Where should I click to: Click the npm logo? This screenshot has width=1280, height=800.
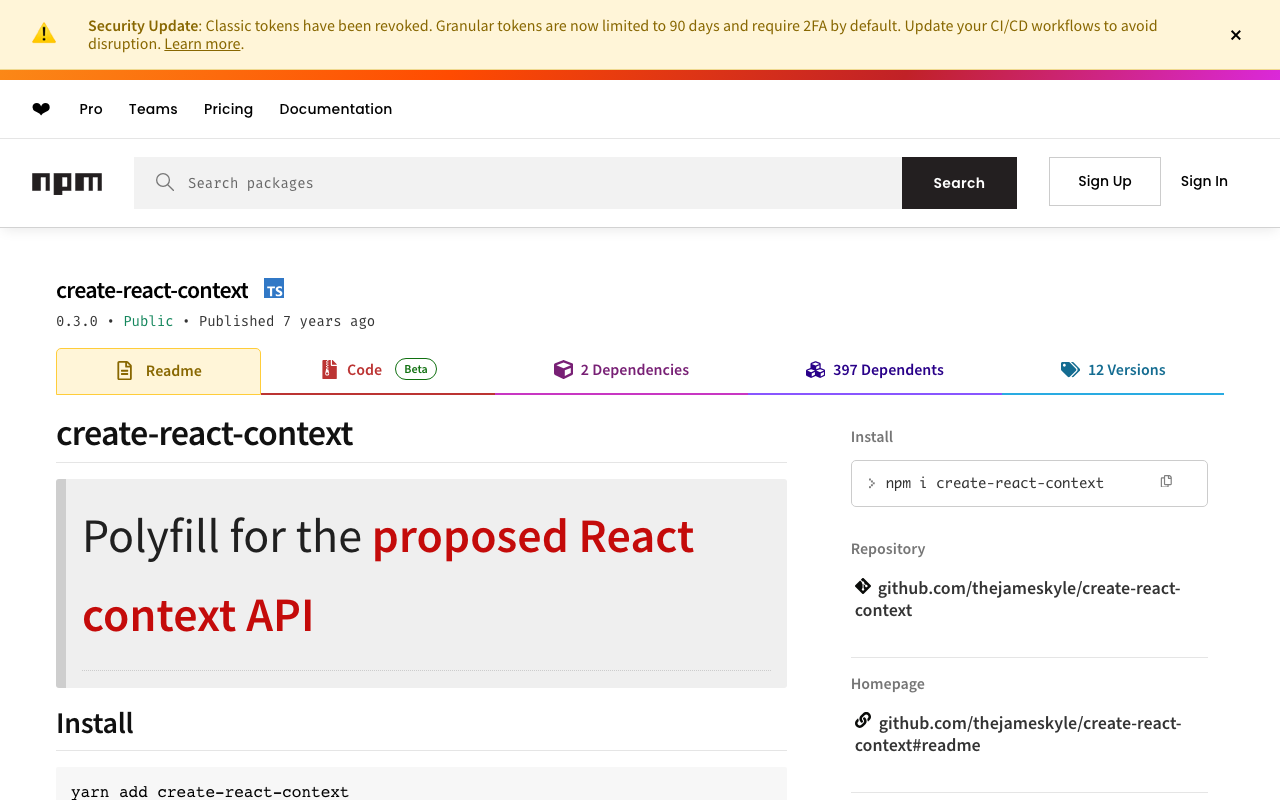pos(67,183)
